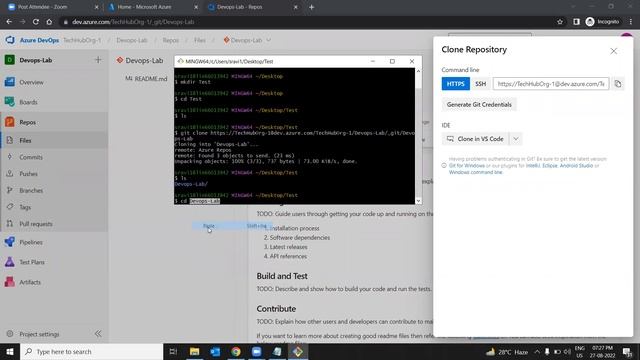Open Chrome menu (three dots)
640x360 pixels.
pos(631,22)
